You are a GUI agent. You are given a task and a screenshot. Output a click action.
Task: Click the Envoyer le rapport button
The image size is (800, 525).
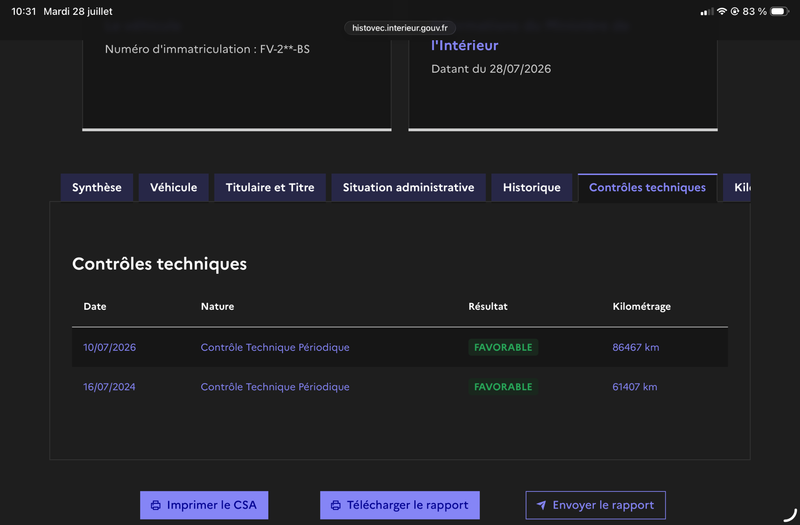(595, 505)
